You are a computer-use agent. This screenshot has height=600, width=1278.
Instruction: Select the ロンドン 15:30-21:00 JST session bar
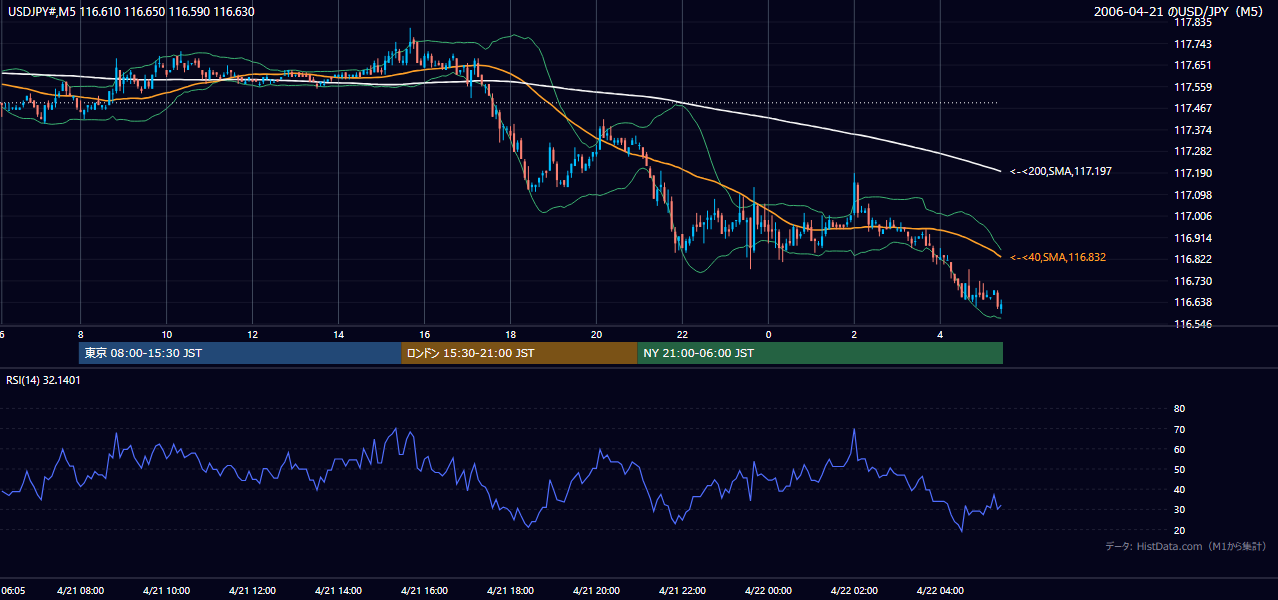(519, 353)
